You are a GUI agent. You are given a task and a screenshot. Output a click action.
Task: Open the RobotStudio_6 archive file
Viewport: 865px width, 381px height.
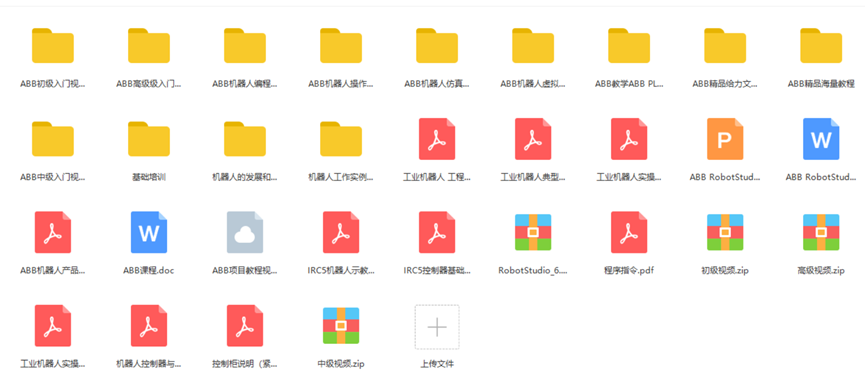tap(533, 232)
